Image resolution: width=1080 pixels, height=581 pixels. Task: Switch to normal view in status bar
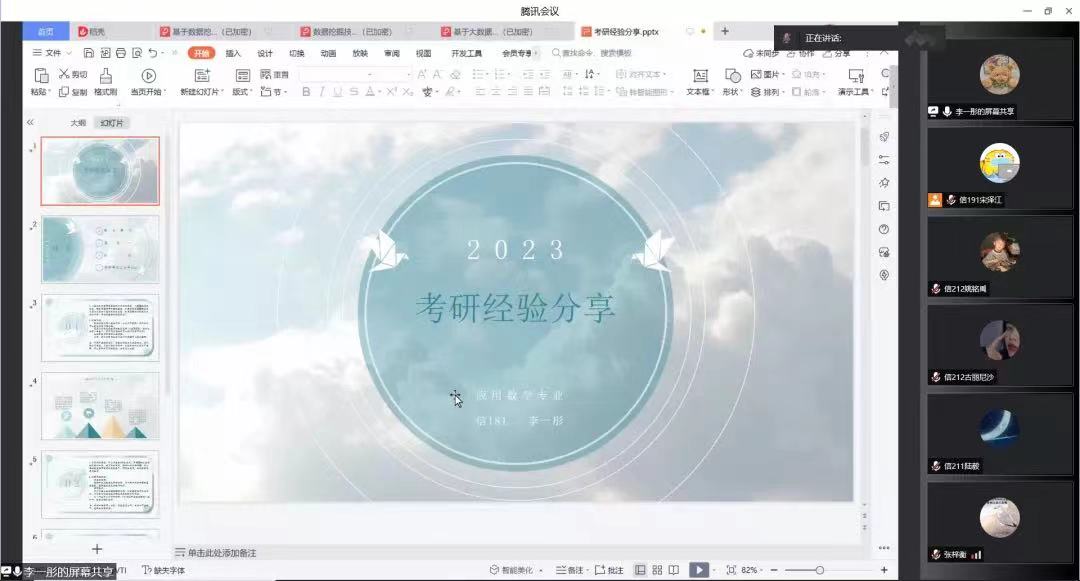[641, 570]
